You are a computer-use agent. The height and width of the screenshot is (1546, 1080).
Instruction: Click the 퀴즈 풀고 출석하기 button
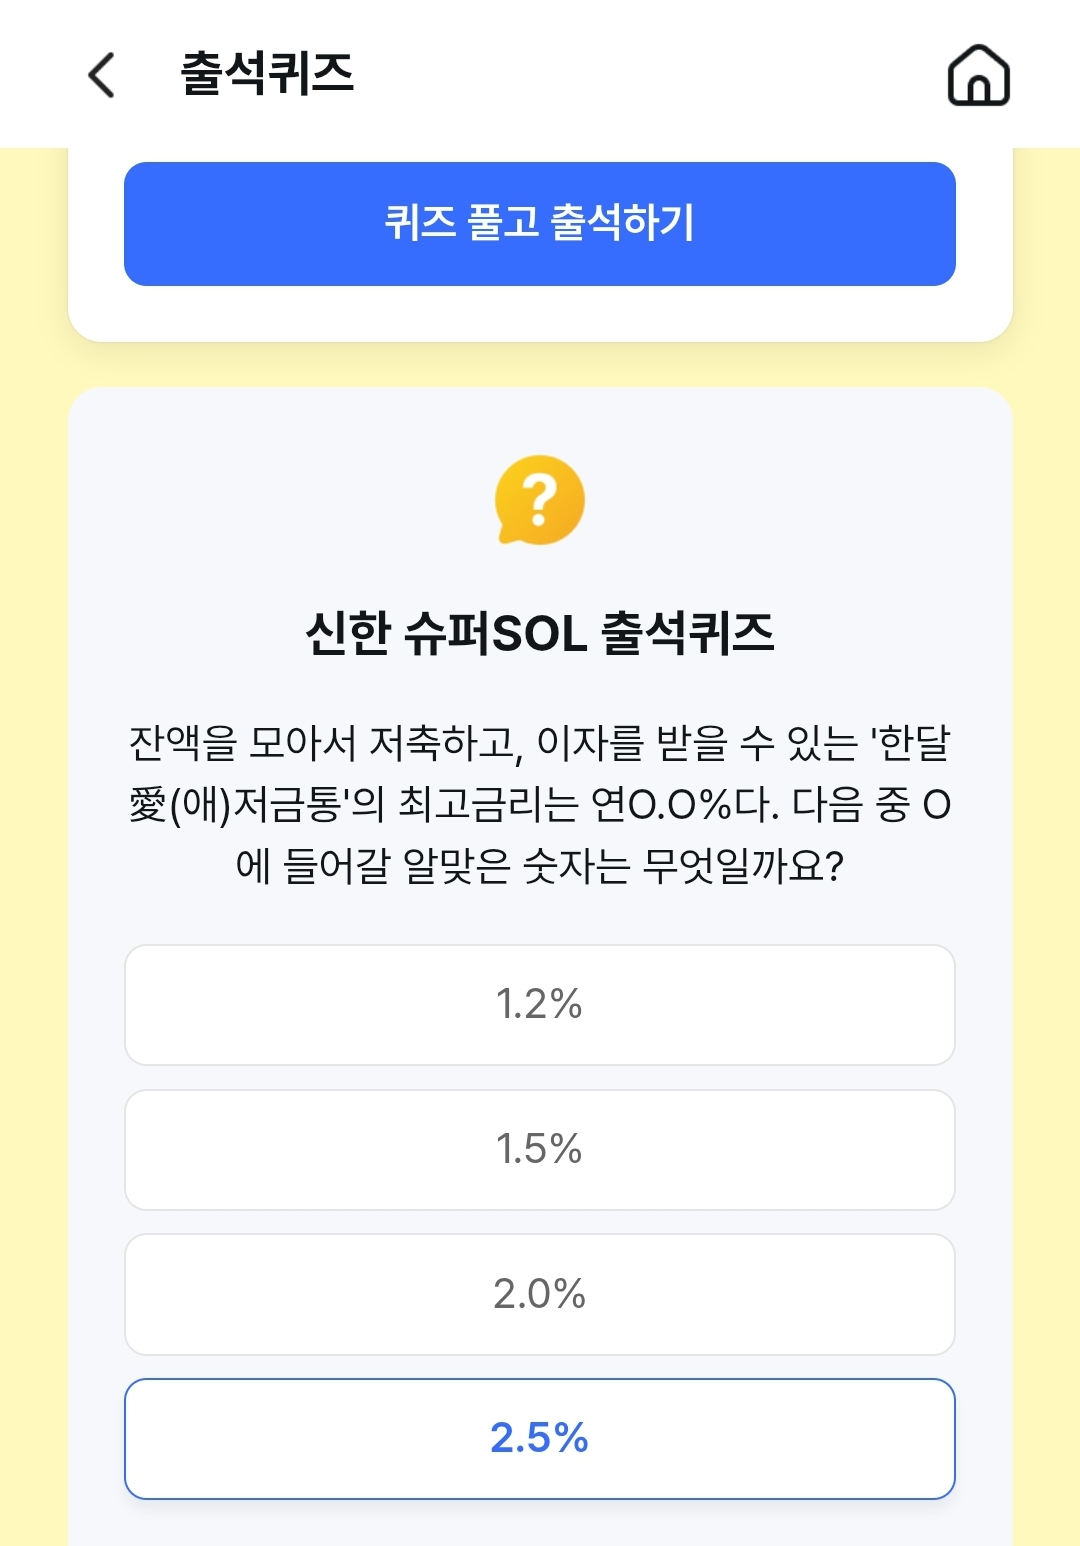click(x=540, y=224)
